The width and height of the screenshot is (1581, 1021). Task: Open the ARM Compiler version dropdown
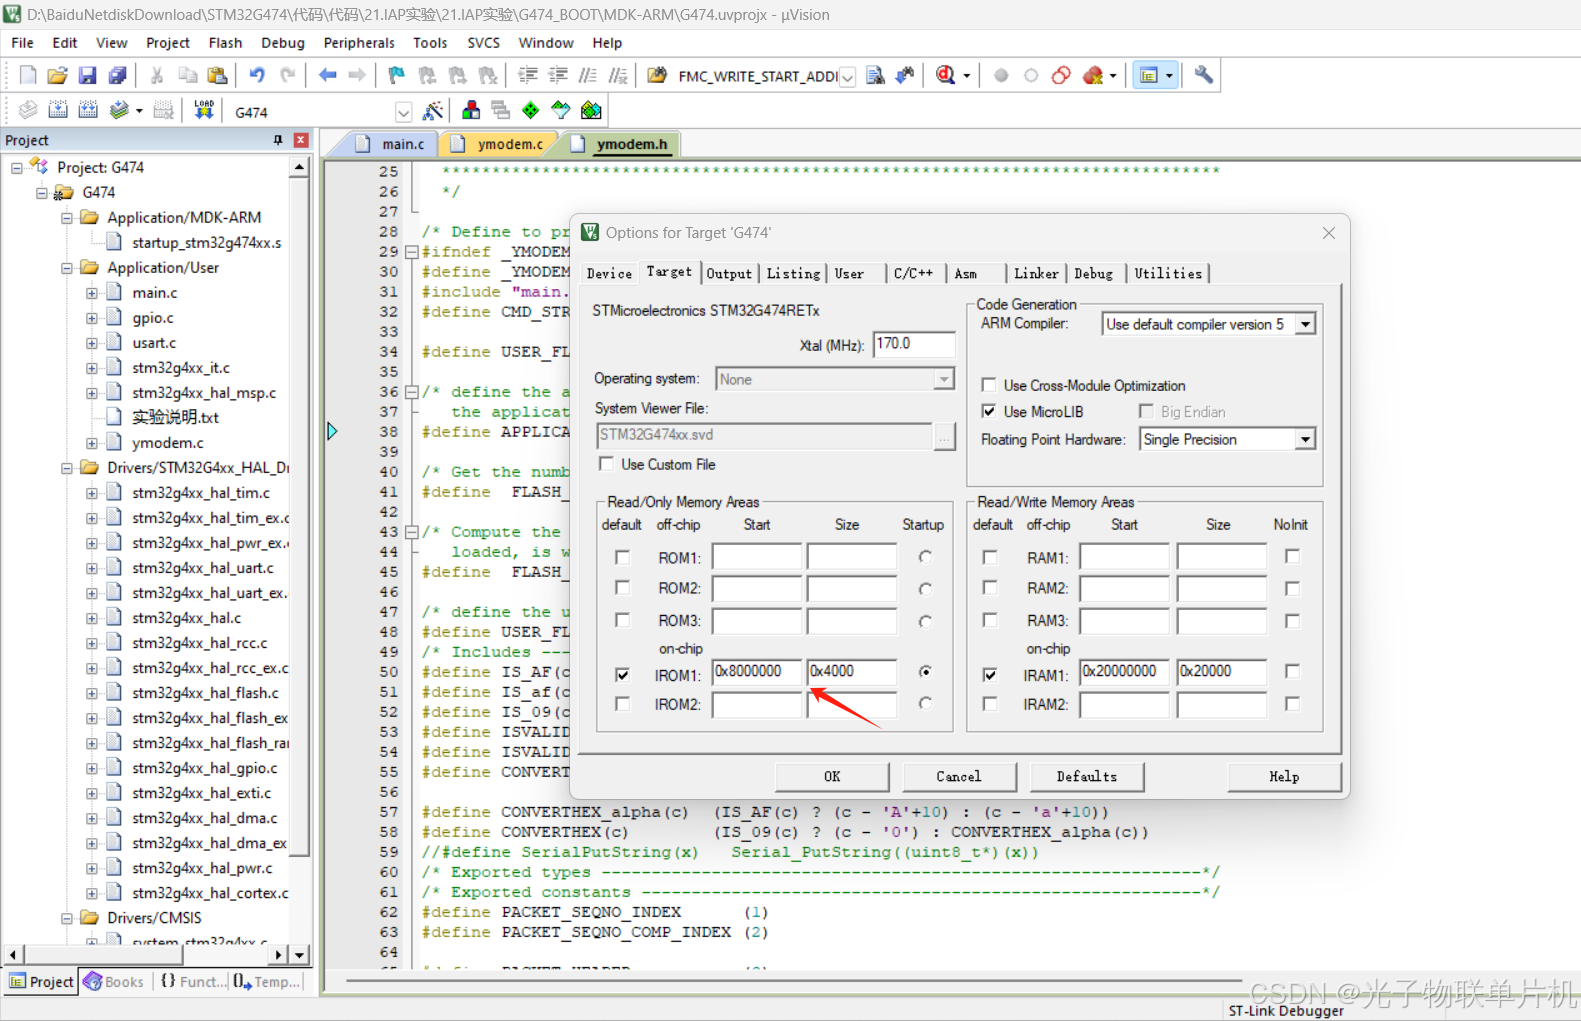pos(1305,324)
